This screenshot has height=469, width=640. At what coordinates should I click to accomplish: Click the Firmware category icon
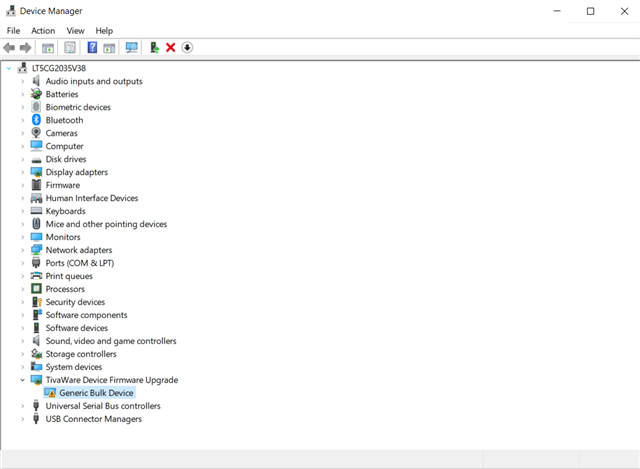coord(36,185)
